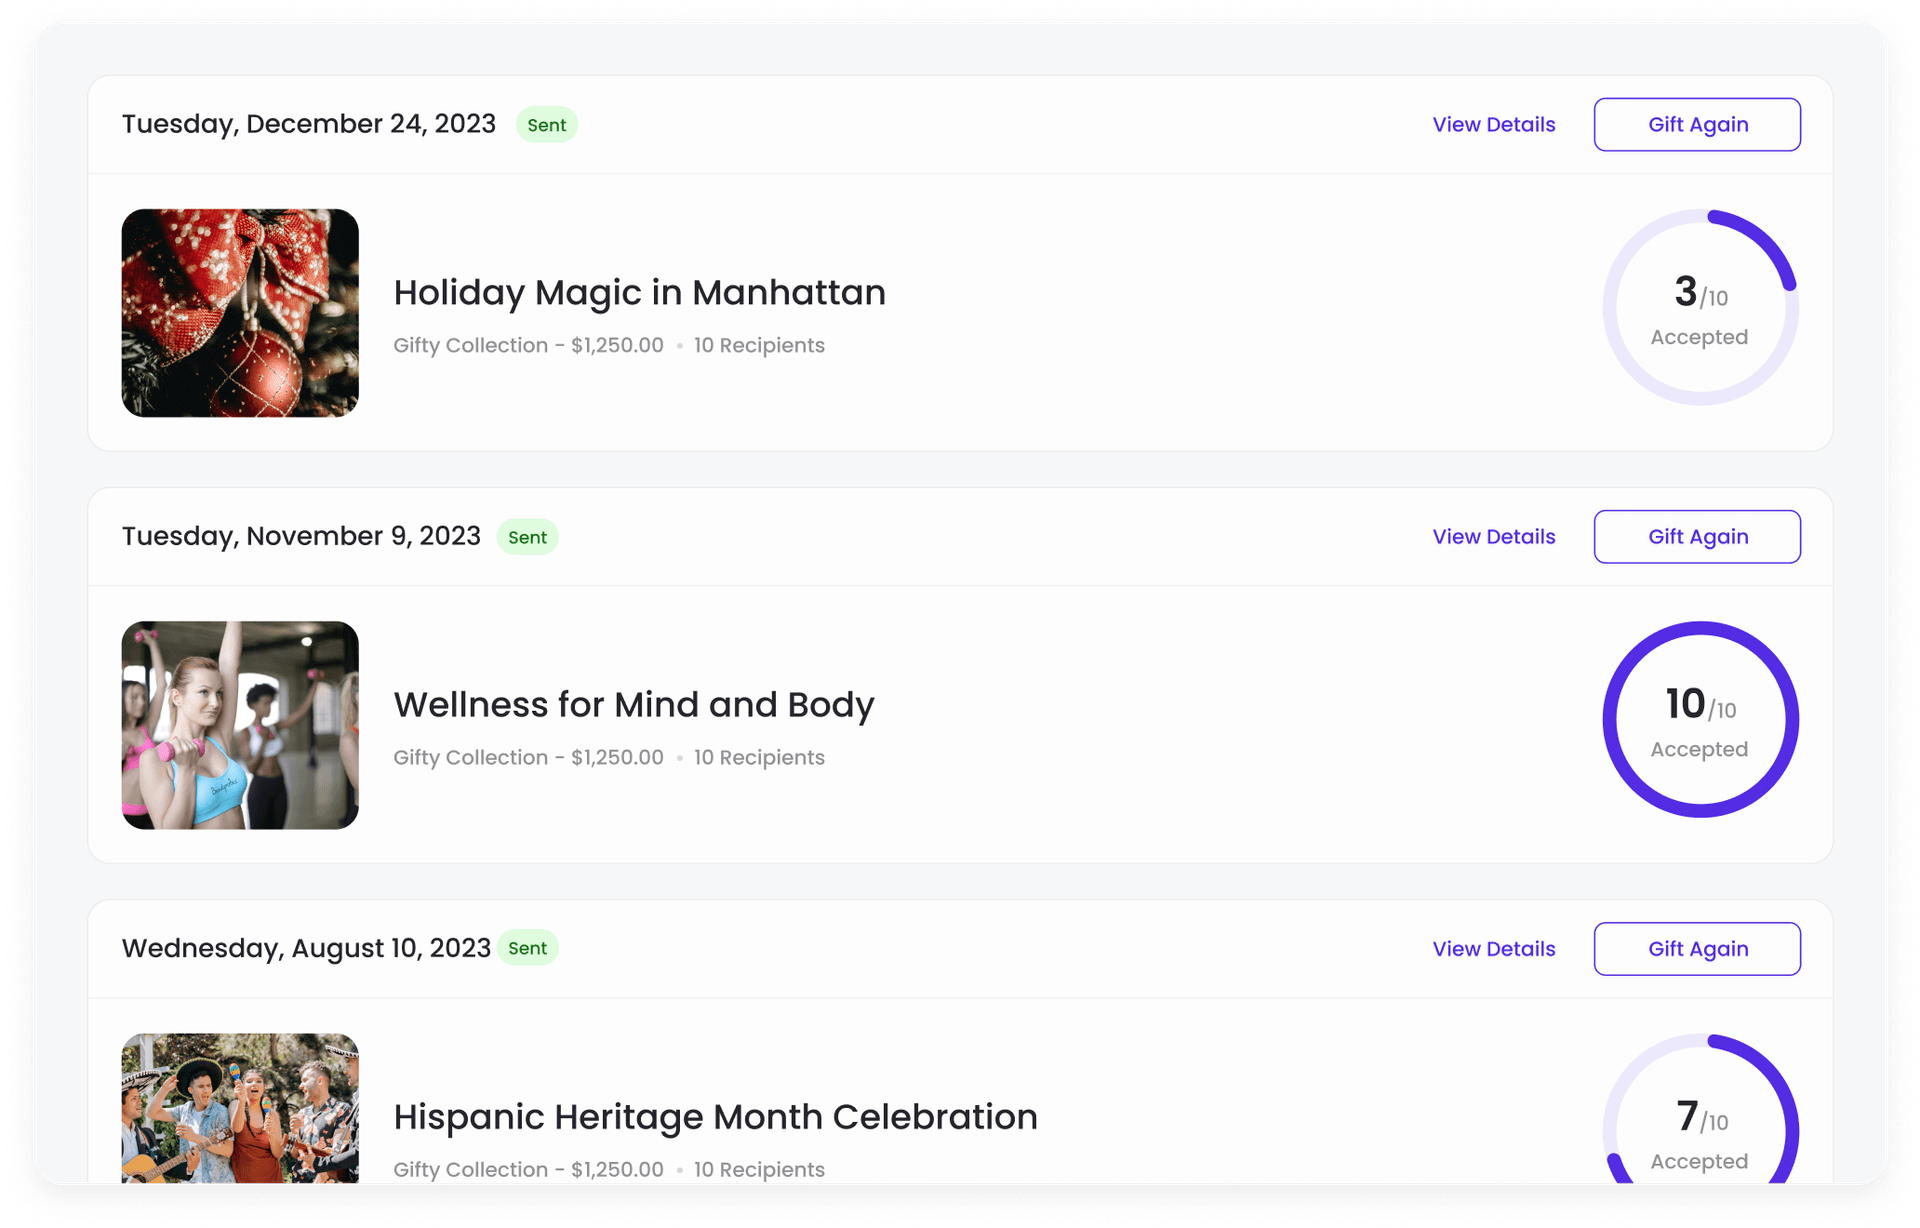Open View Details for the August 10 gift
1920x1228 pixels.
[x=1493, y=949]
